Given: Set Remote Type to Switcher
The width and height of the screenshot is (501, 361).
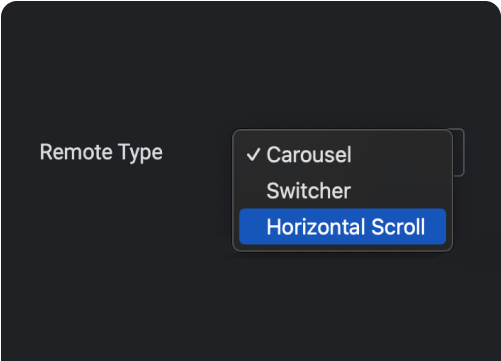Looking at the screenshot, I should [342, 191].
